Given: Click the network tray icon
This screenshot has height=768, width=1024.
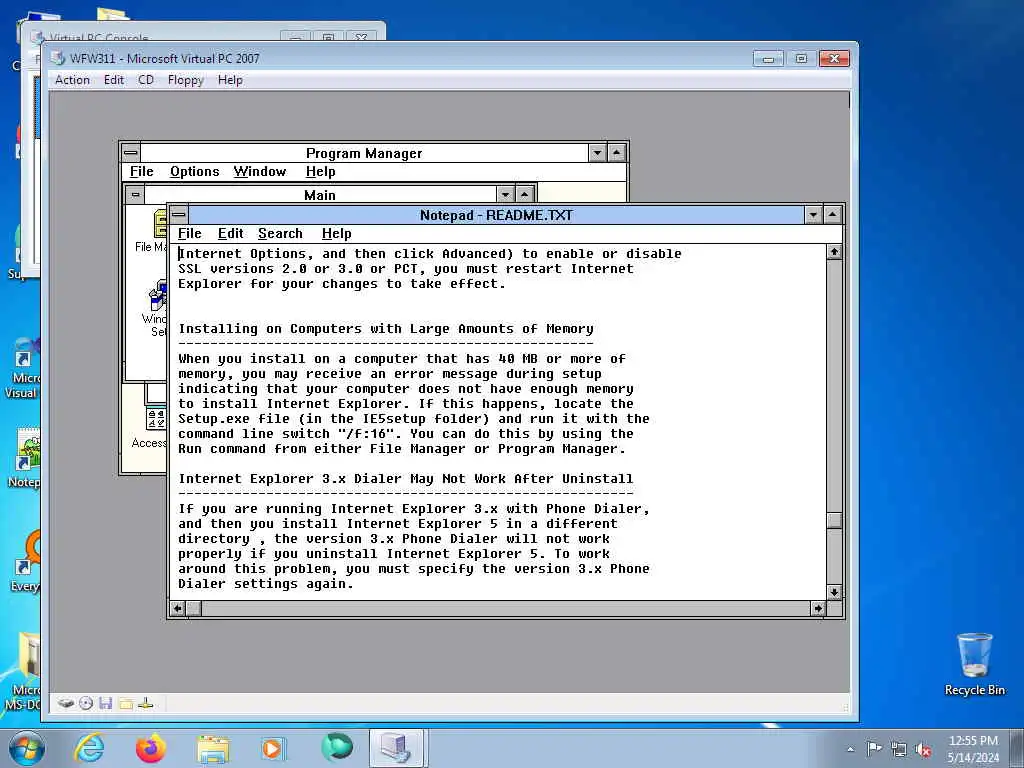Looking at the screenshot, I should 899,750.
